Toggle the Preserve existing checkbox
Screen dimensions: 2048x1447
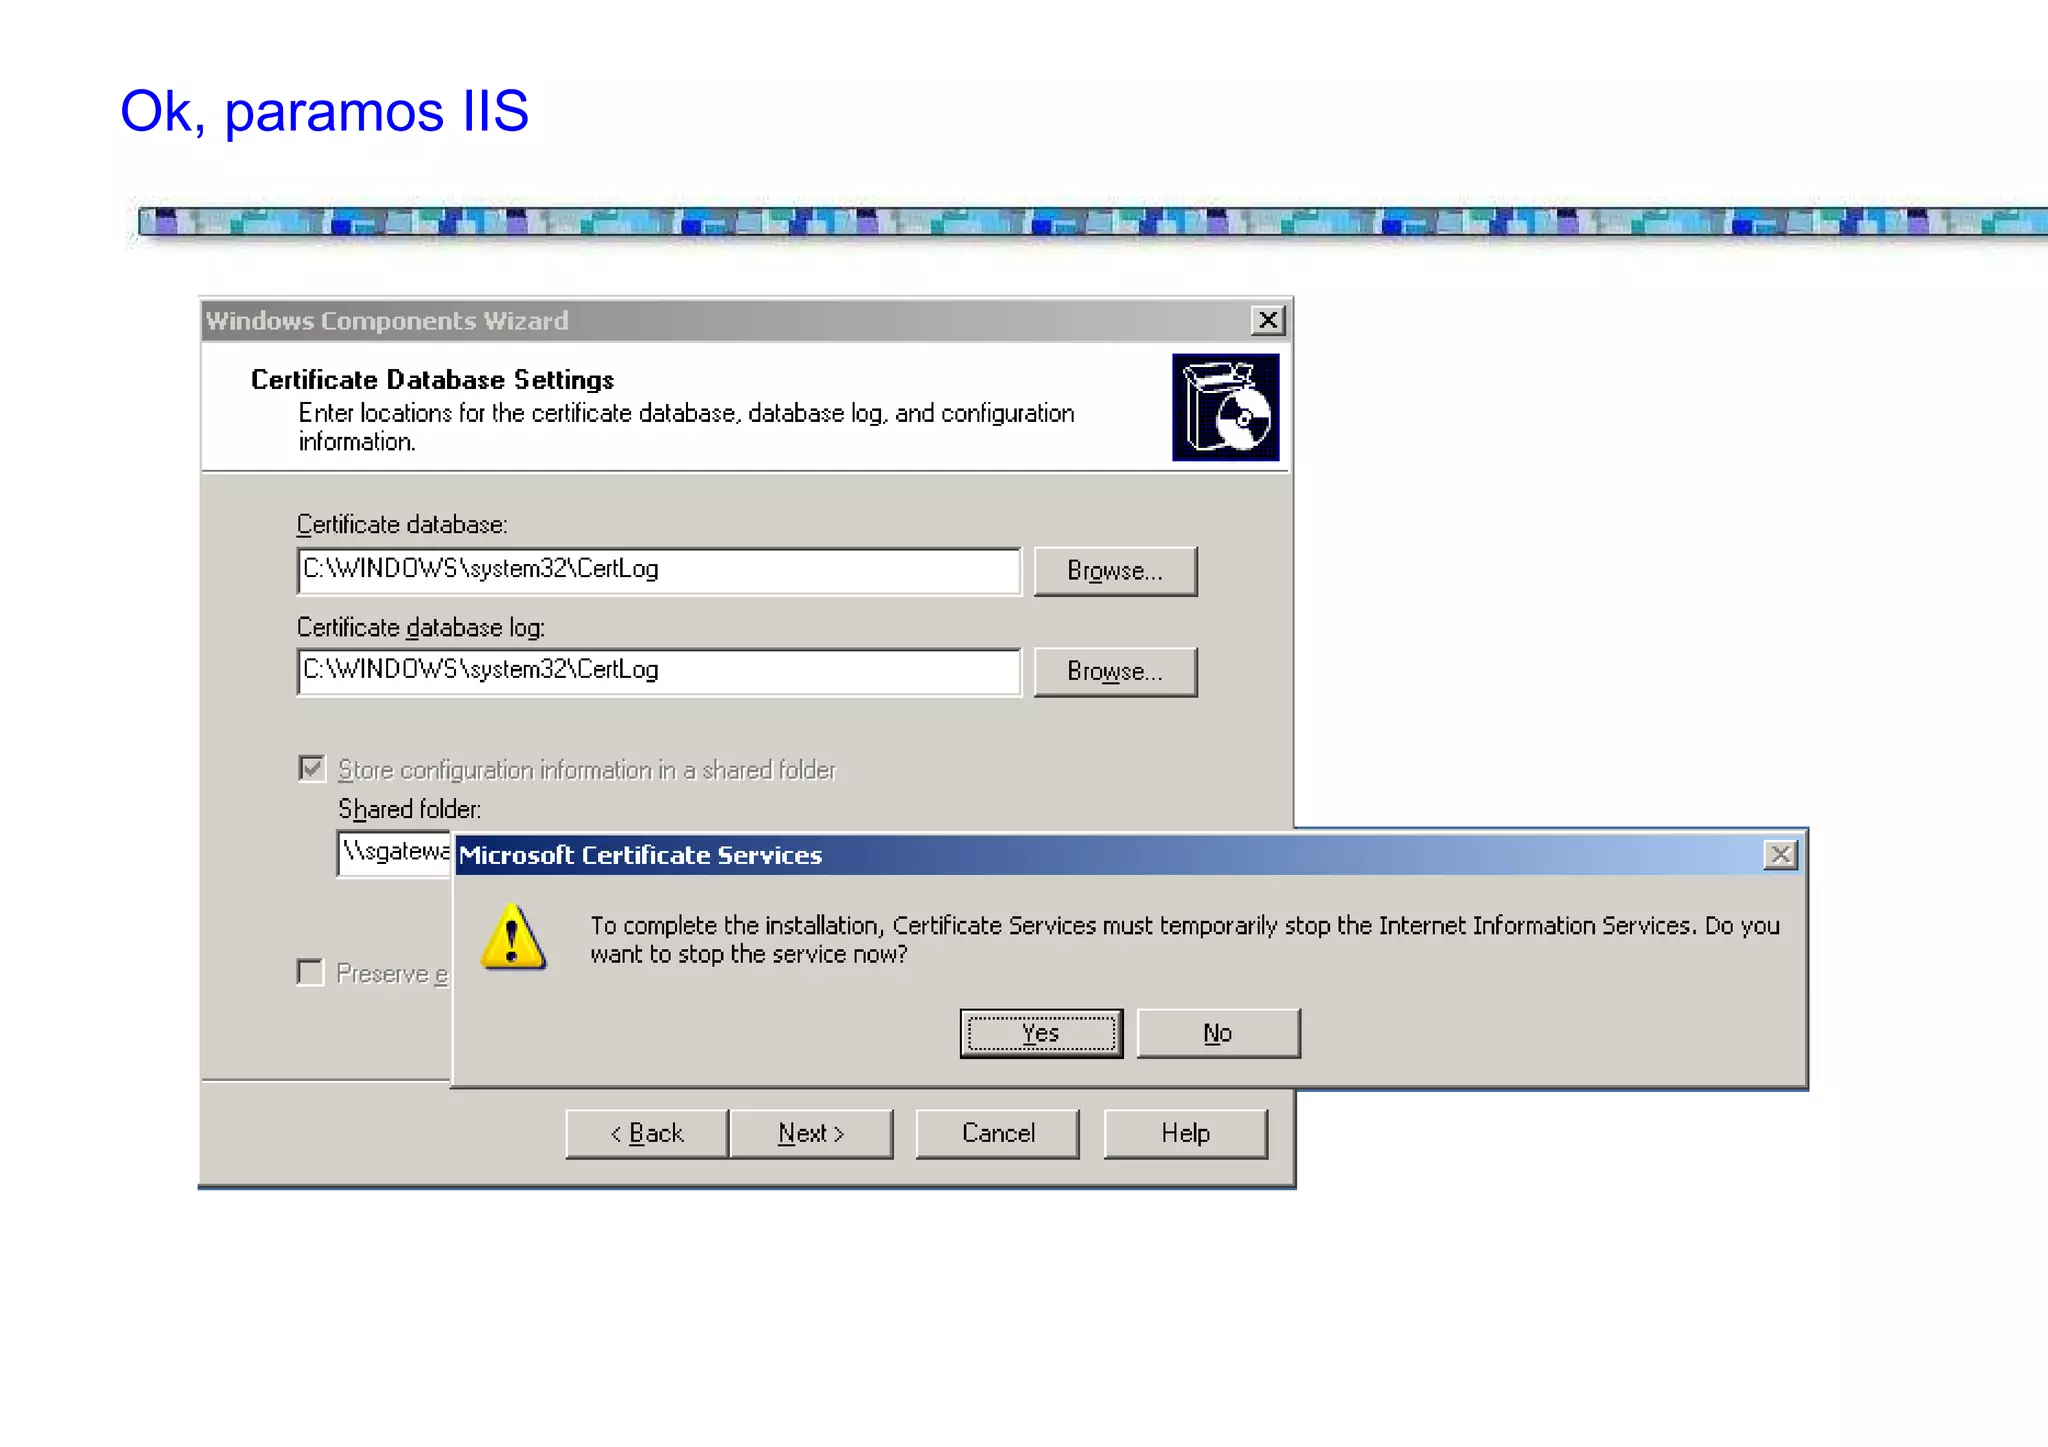point(311,972)
